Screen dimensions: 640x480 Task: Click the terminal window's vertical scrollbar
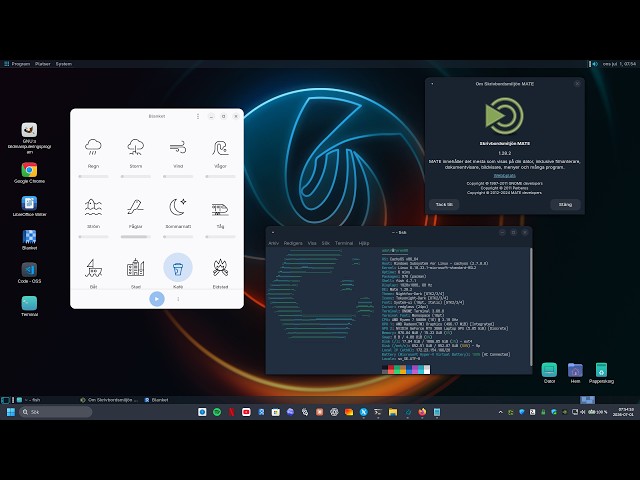(x=531, y=306)
